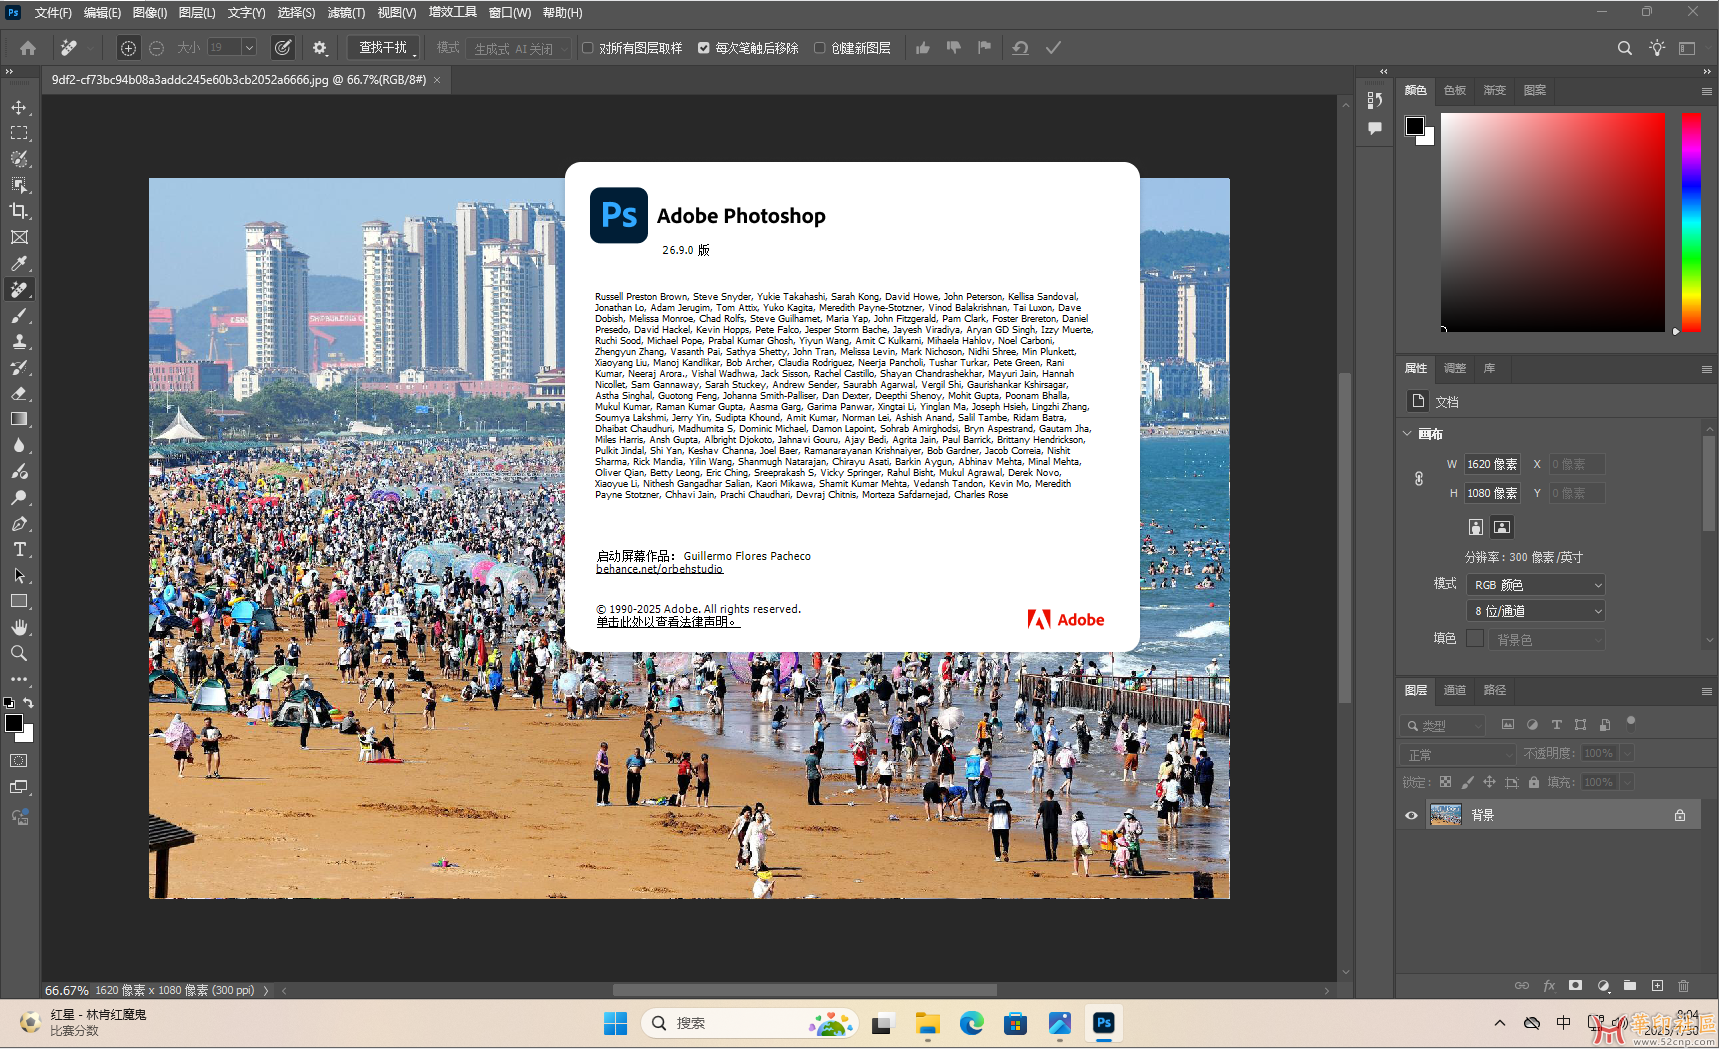Toggle layer filtering switch in Layers panel
The width and height of the screenshot is (1719, 1049).
pos(1631,722)
